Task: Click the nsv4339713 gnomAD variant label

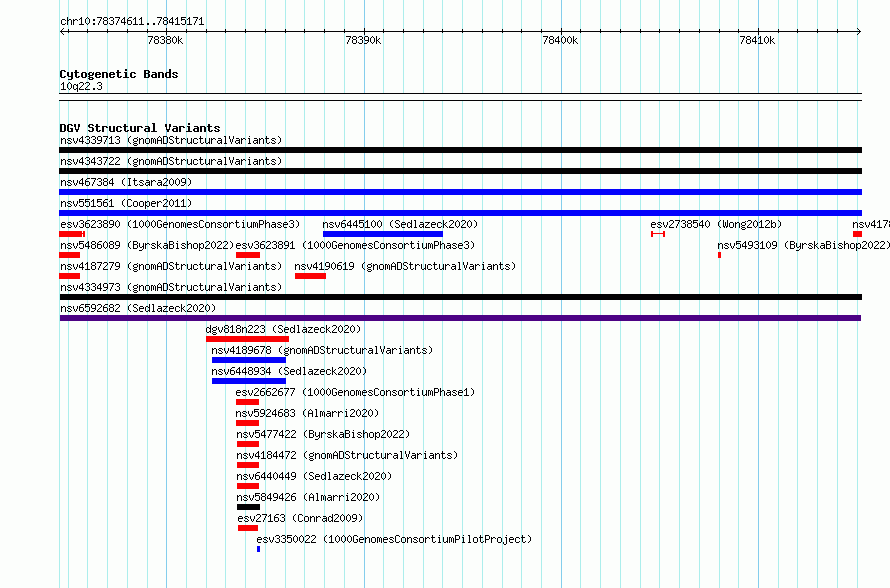Action: [x=171, y=140]
